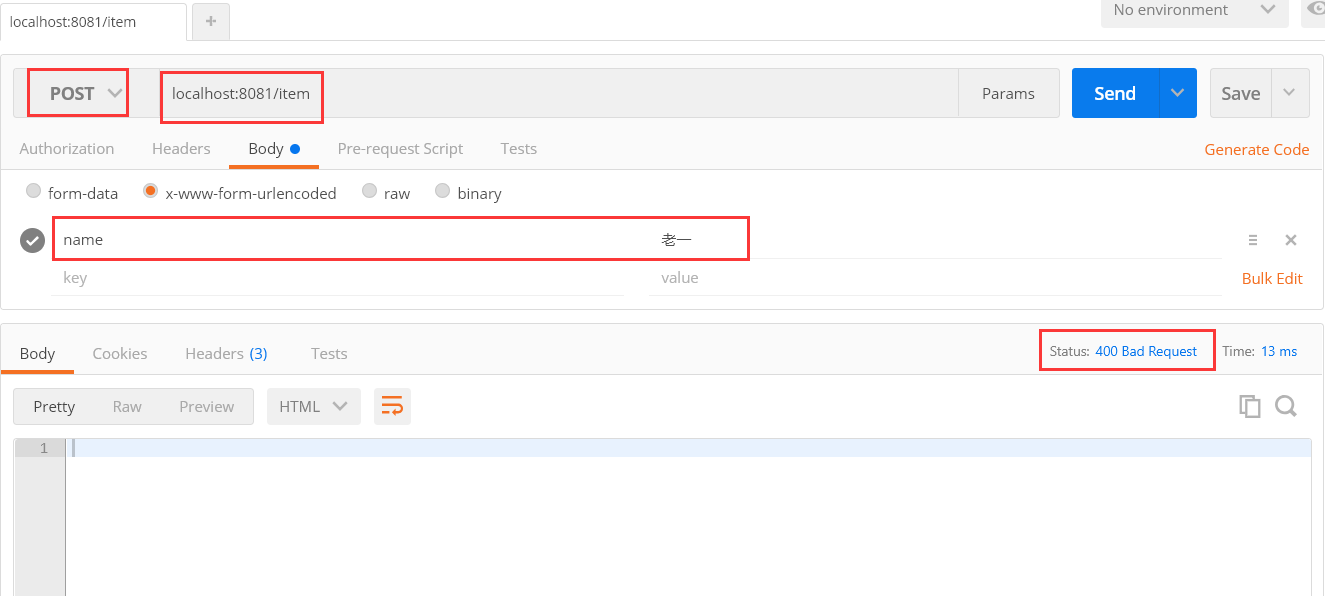Expand the Send options arrow
Image resolution: width=1325 pixels, height=596 pixels.
(x=1177, y=93)
